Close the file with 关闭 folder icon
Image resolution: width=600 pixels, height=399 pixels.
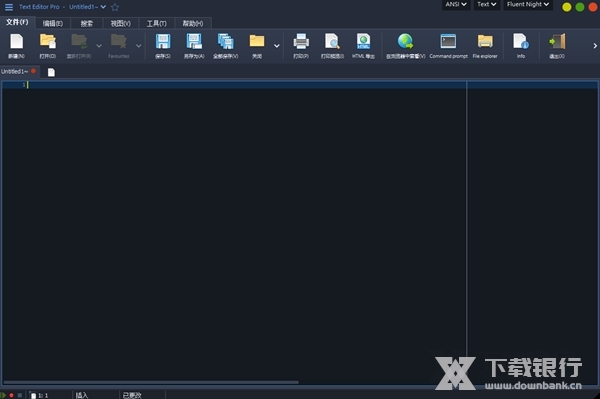257,41
